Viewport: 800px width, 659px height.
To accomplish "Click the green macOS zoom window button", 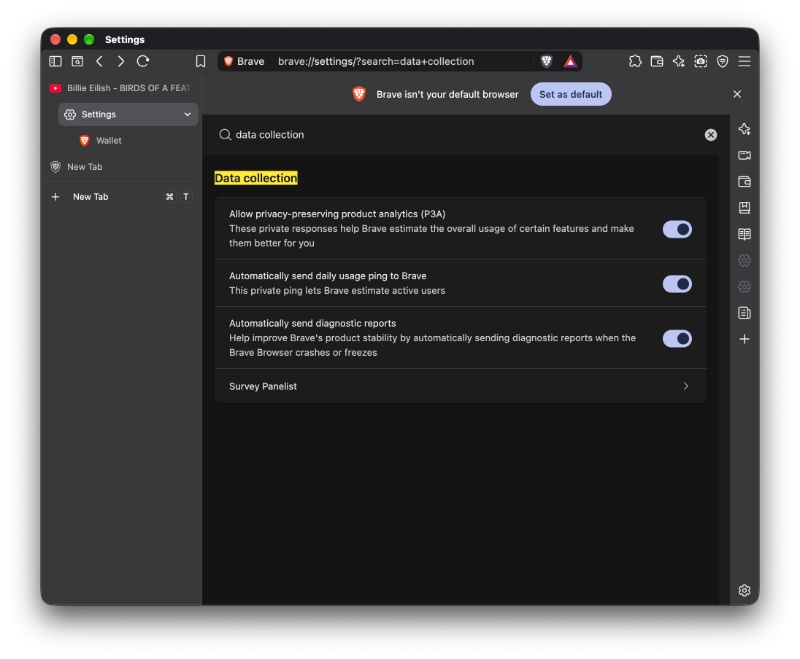I will tap(89, 39).
